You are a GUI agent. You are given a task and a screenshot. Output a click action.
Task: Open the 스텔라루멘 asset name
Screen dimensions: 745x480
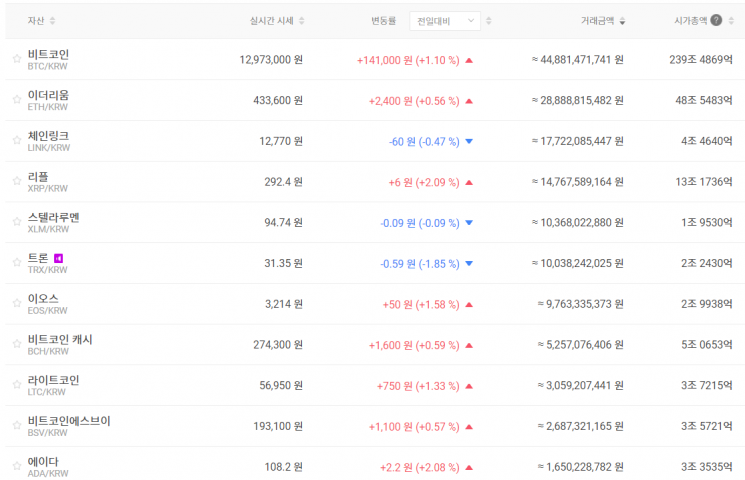point(53,217)
